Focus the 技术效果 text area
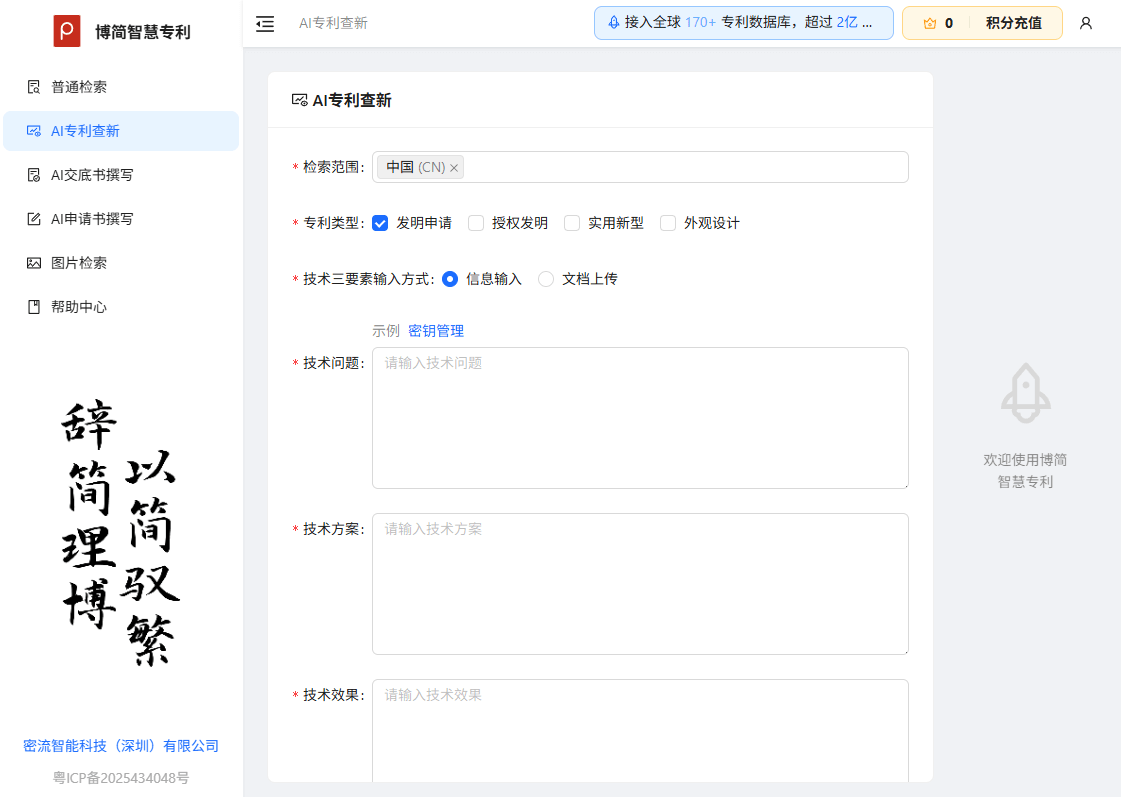Viewport: 1121px width, 797px height. pos(640,731)
